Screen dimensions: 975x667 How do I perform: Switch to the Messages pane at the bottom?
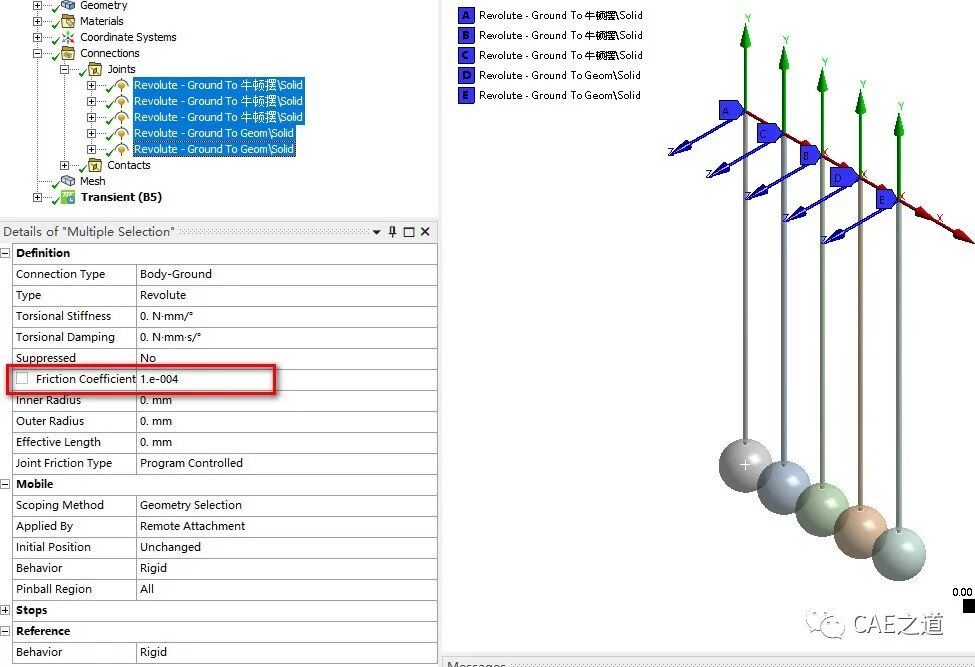click(477, 662)
